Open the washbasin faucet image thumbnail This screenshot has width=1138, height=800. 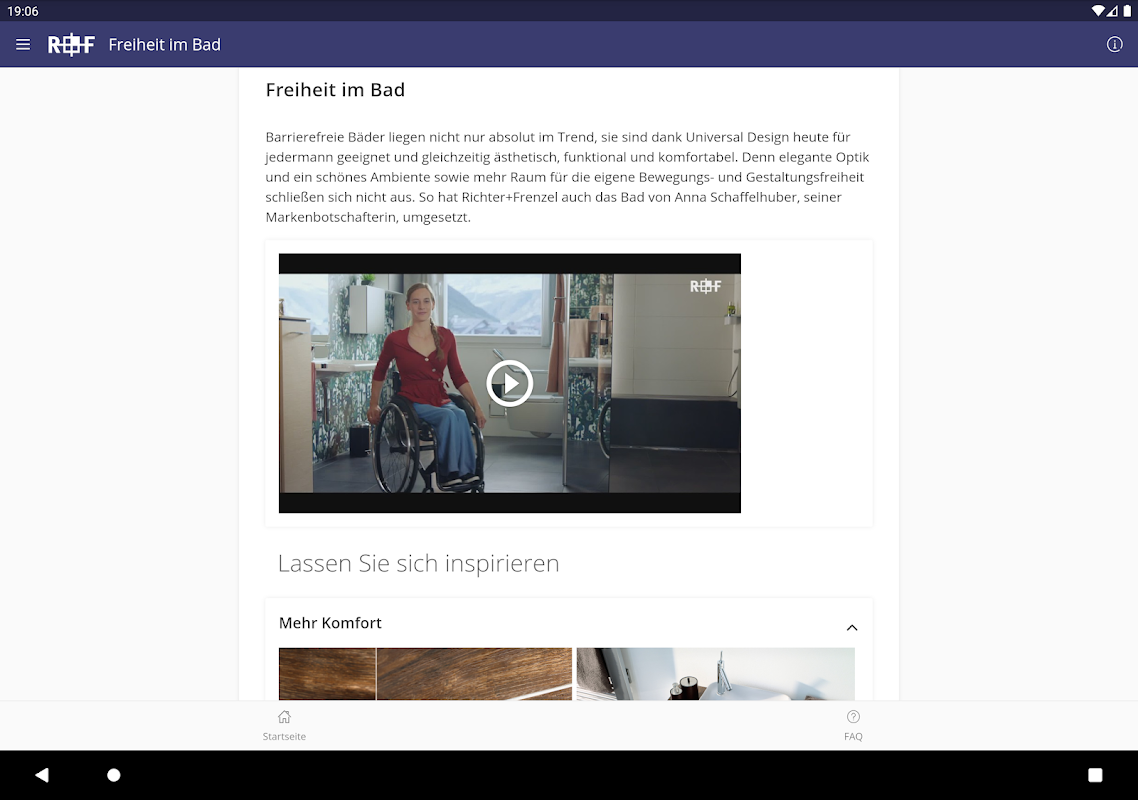716,674
